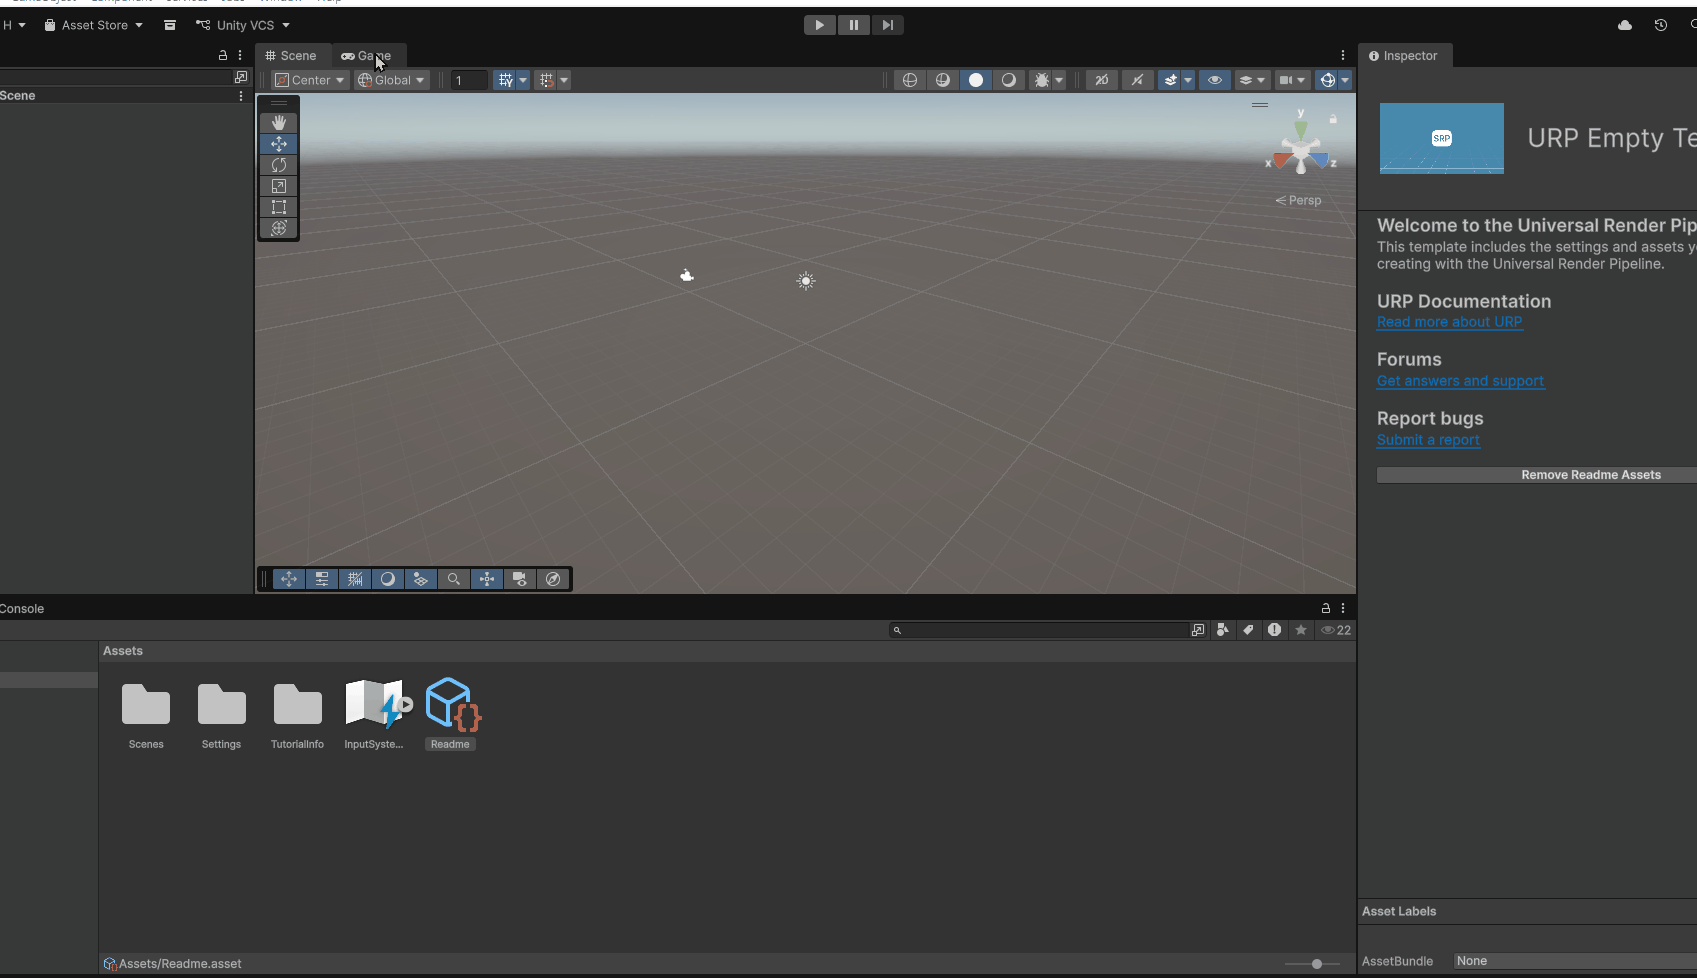
Task: Toggle 2D view mode
Action: click(x=1101, y=80)
